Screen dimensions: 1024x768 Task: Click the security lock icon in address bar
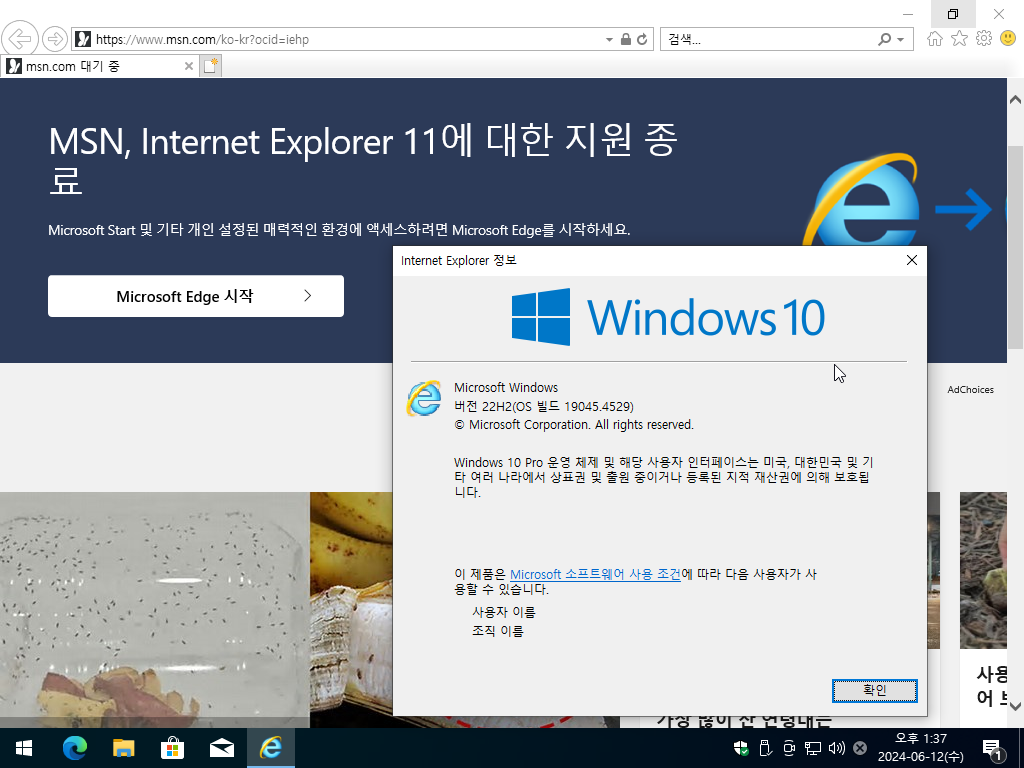point(626,39)
